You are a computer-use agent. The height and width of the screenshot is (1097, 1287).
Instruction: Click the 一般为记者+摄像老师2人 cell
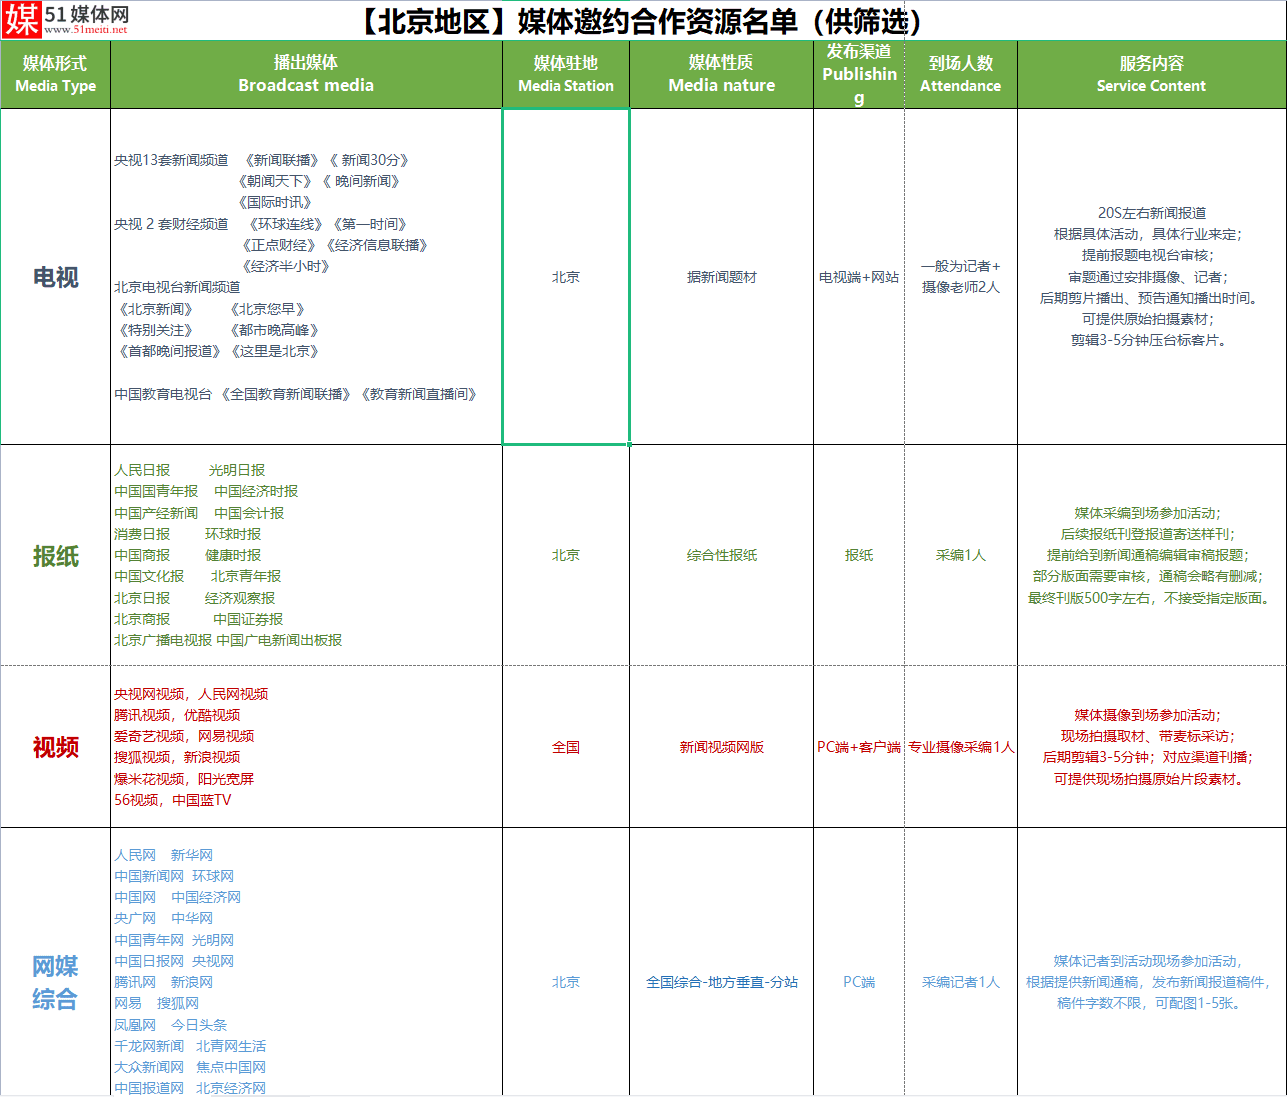(961, 277)
